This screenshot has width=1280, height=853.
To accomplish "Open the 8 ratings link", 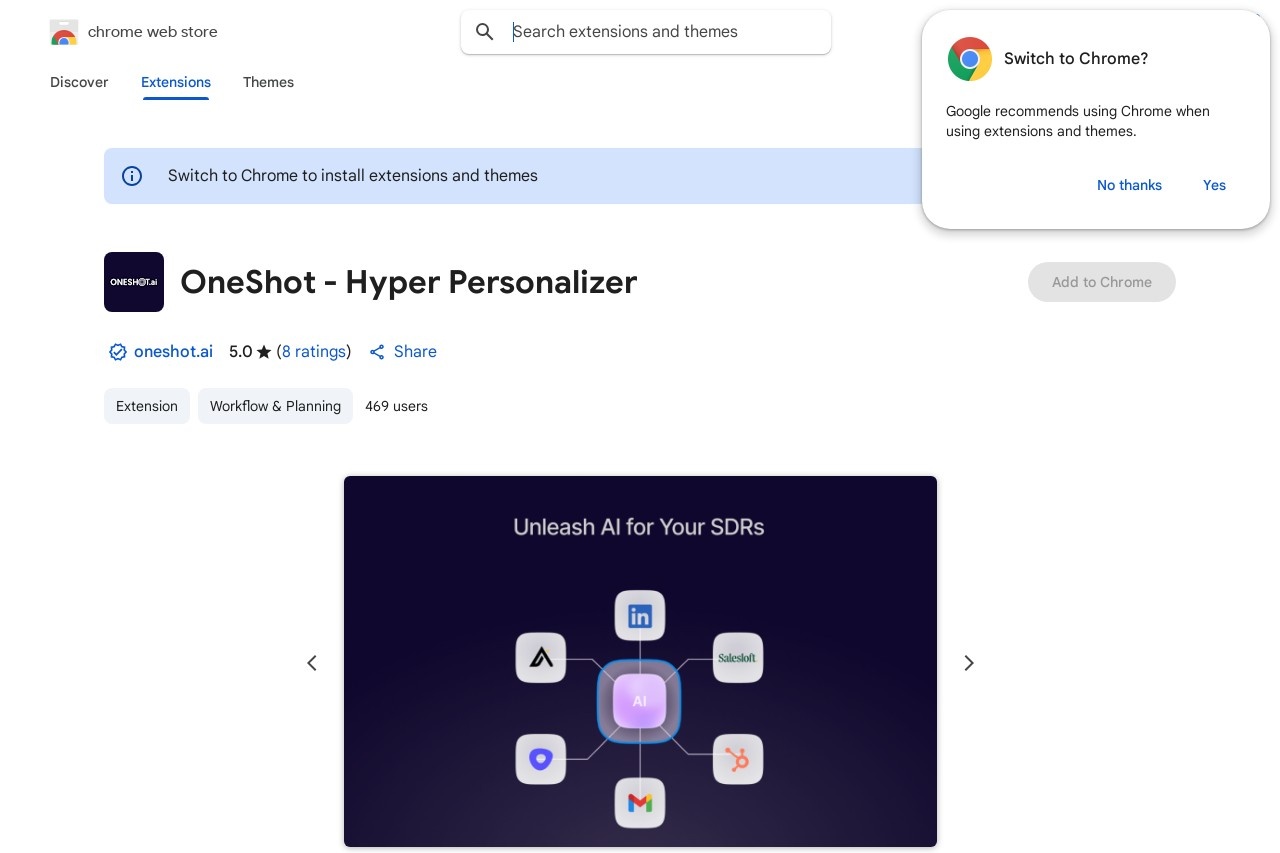I will tap(314, 352).
